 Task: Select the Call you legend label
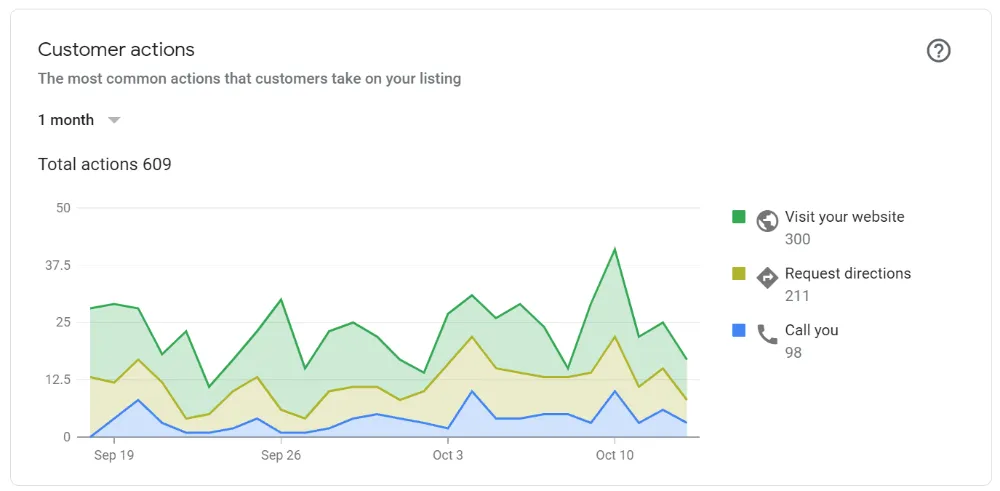click(811, 331)
